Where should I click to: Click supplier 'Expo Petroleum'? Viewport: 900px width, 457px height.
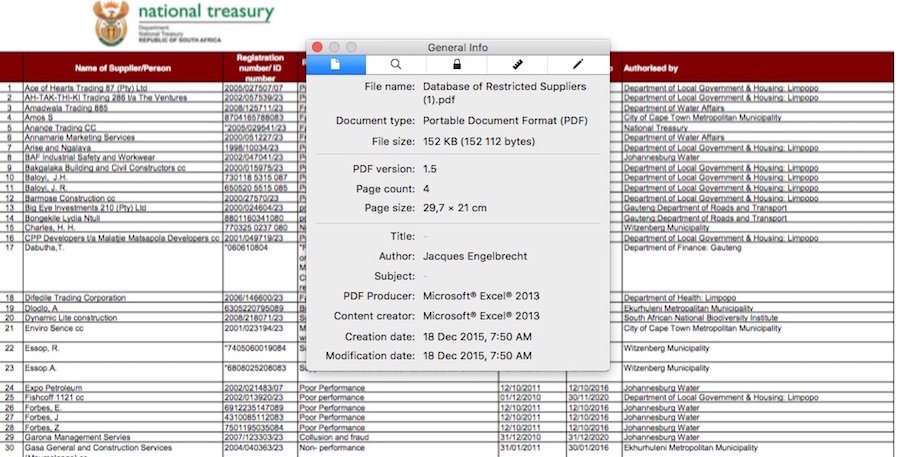53,388
